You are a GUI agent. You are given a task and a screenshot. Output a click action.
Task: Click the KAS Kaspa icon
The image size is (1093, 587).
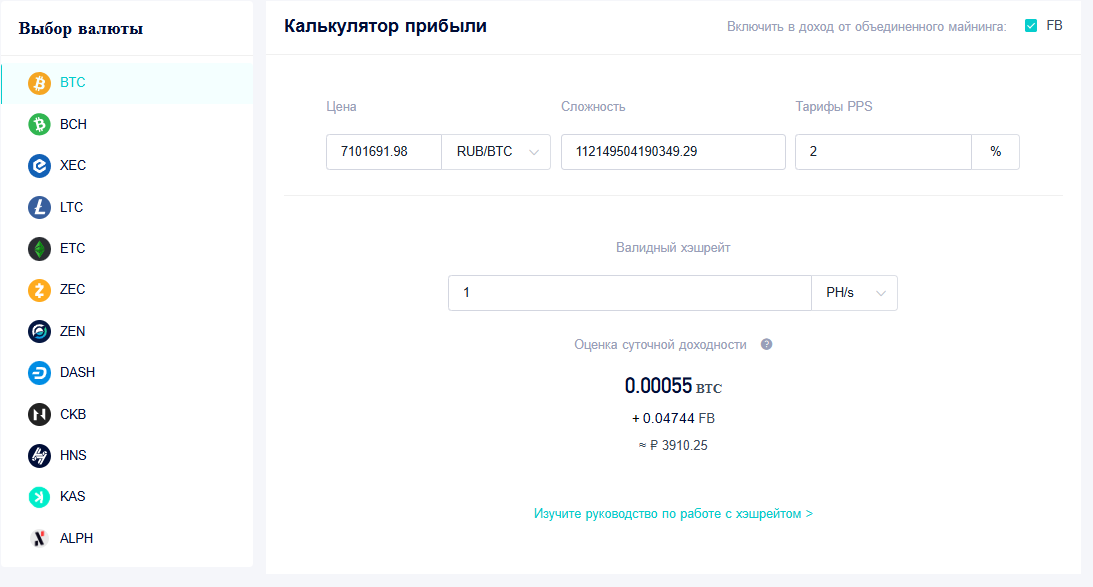(39, 496)
